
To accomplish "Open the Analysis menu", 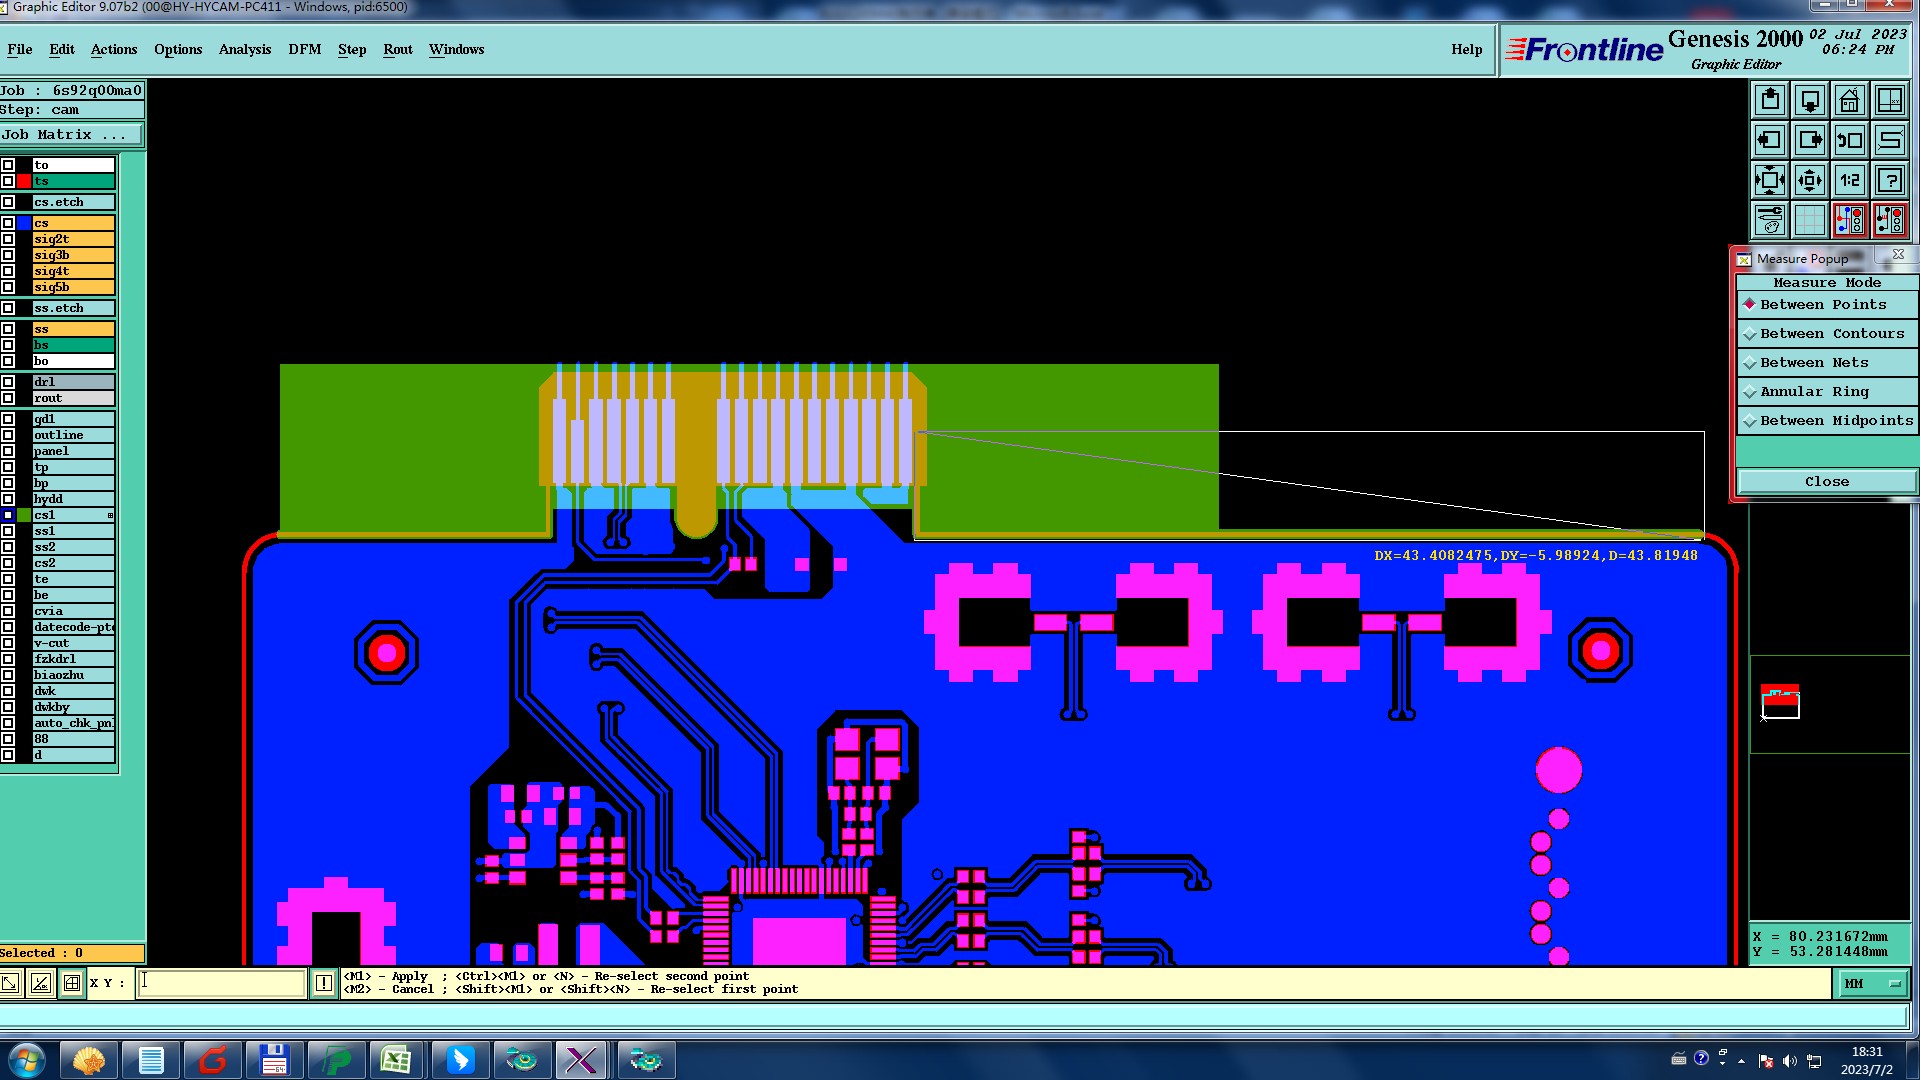I will coord(244,50).
